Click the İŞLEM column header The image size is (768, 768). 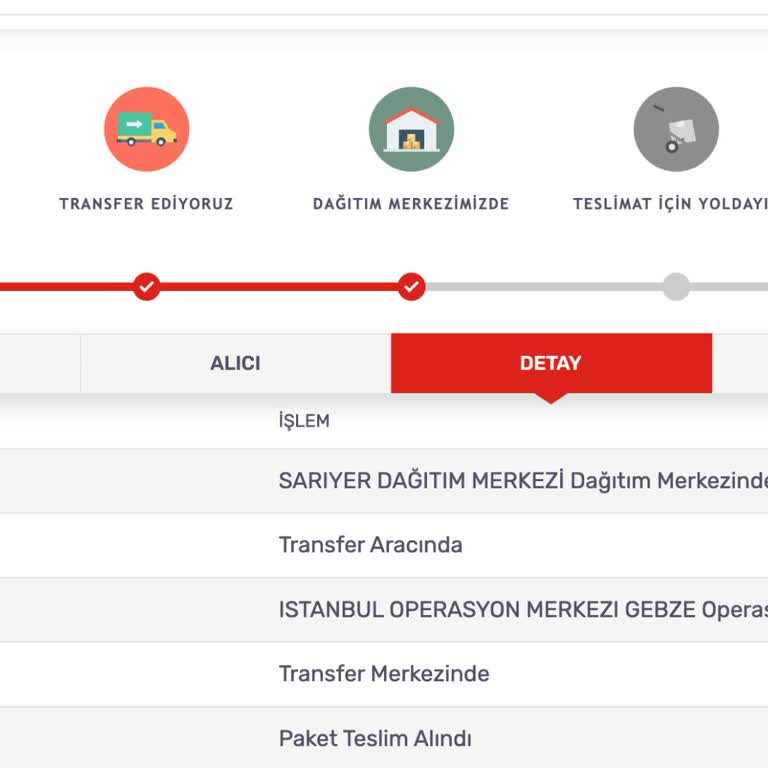(x=304, y=421)
